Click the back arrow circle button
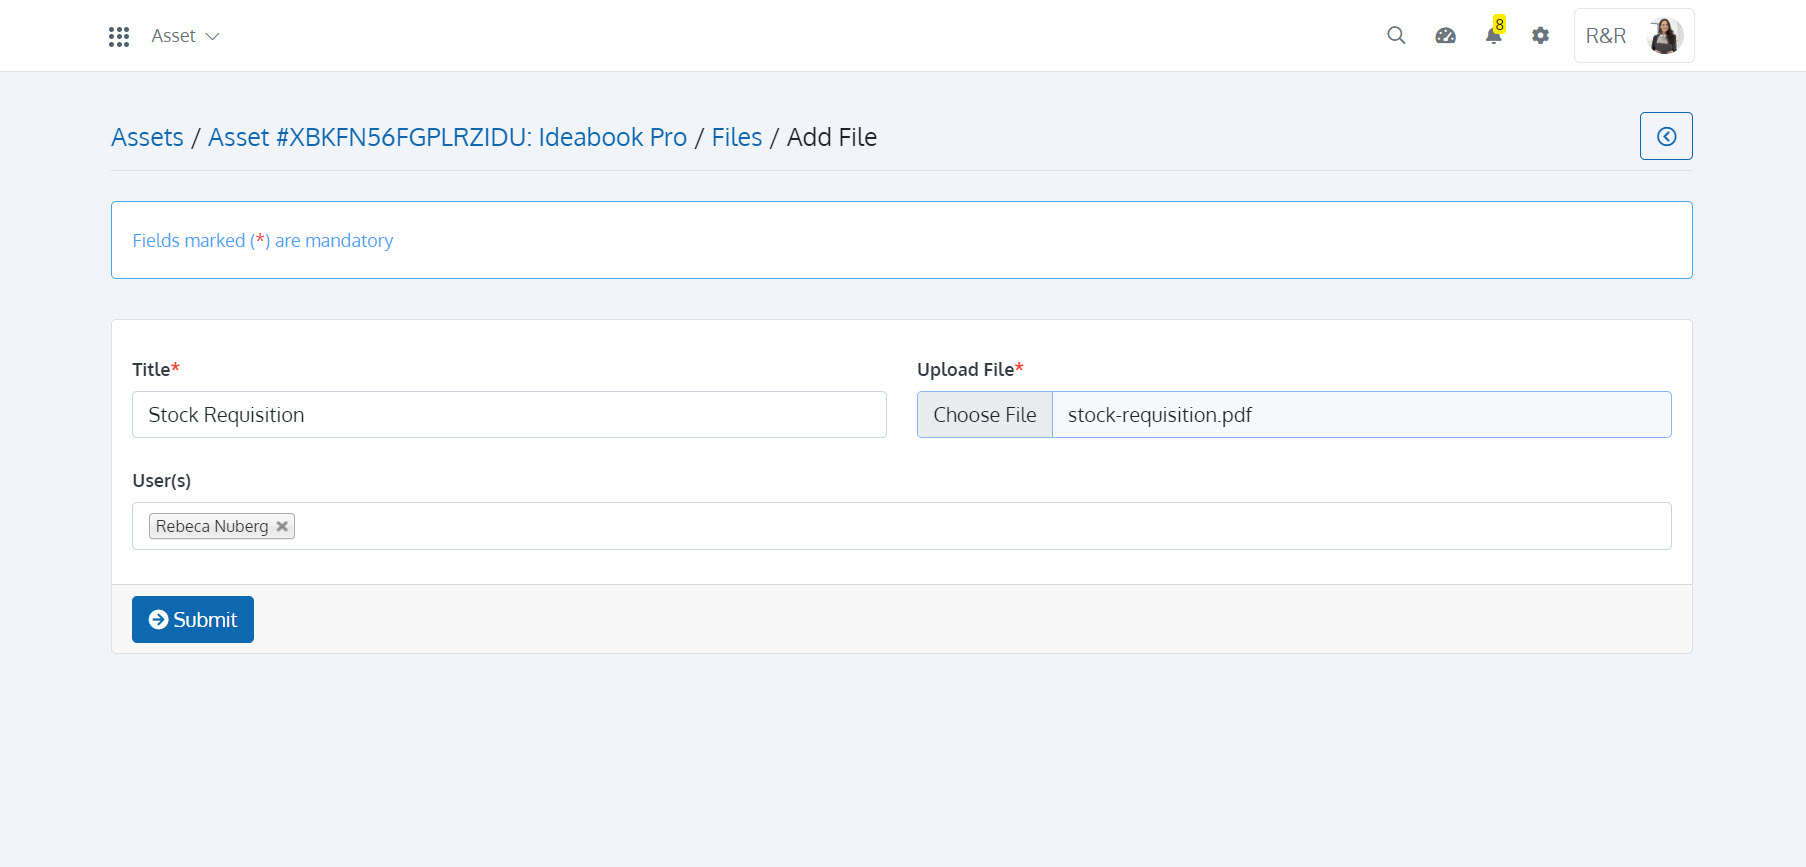1806x867 pixels. pos(1665,137)
